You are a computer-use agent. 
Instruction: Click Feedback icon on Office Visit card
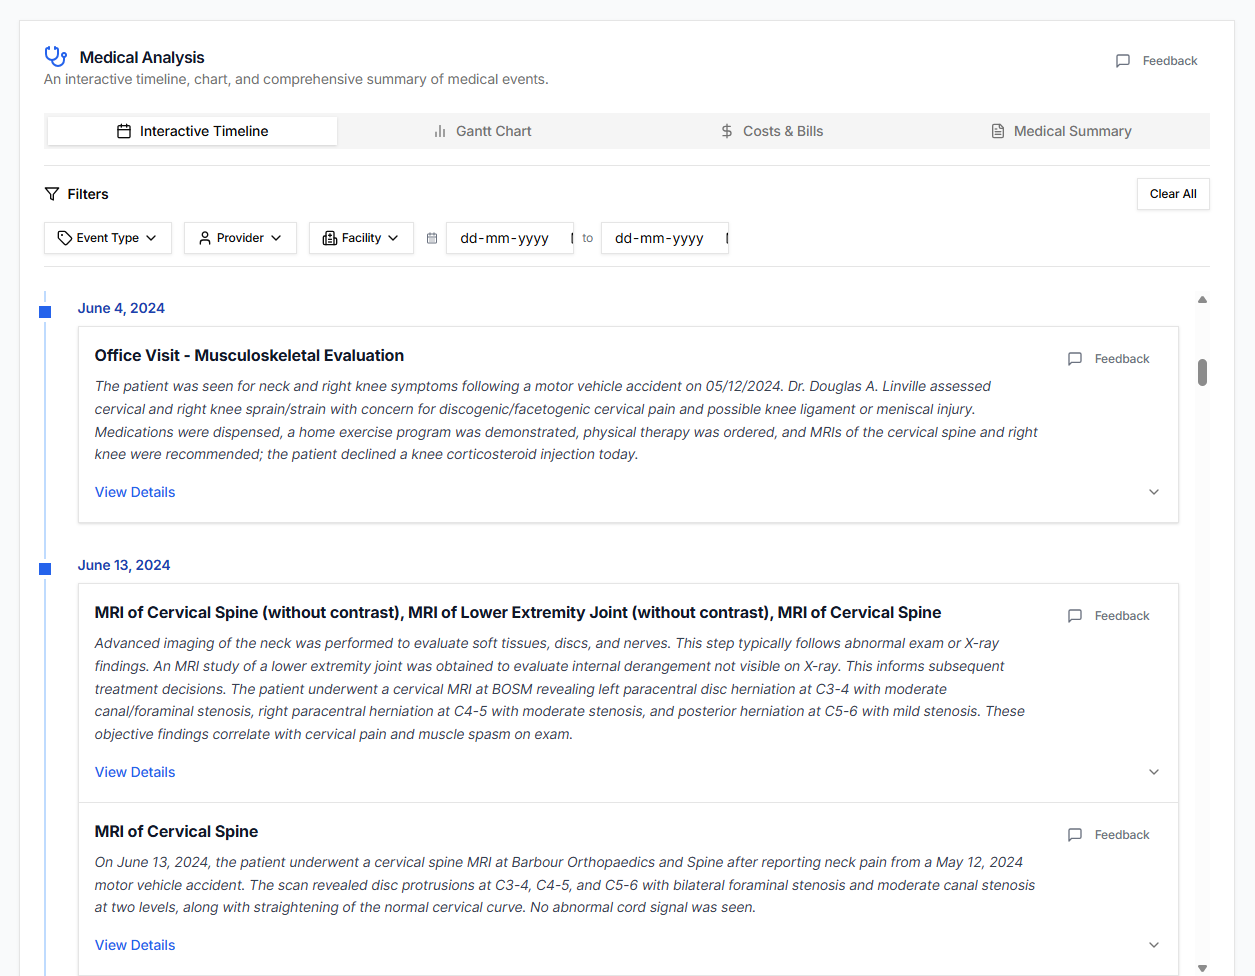(1075, 359)
